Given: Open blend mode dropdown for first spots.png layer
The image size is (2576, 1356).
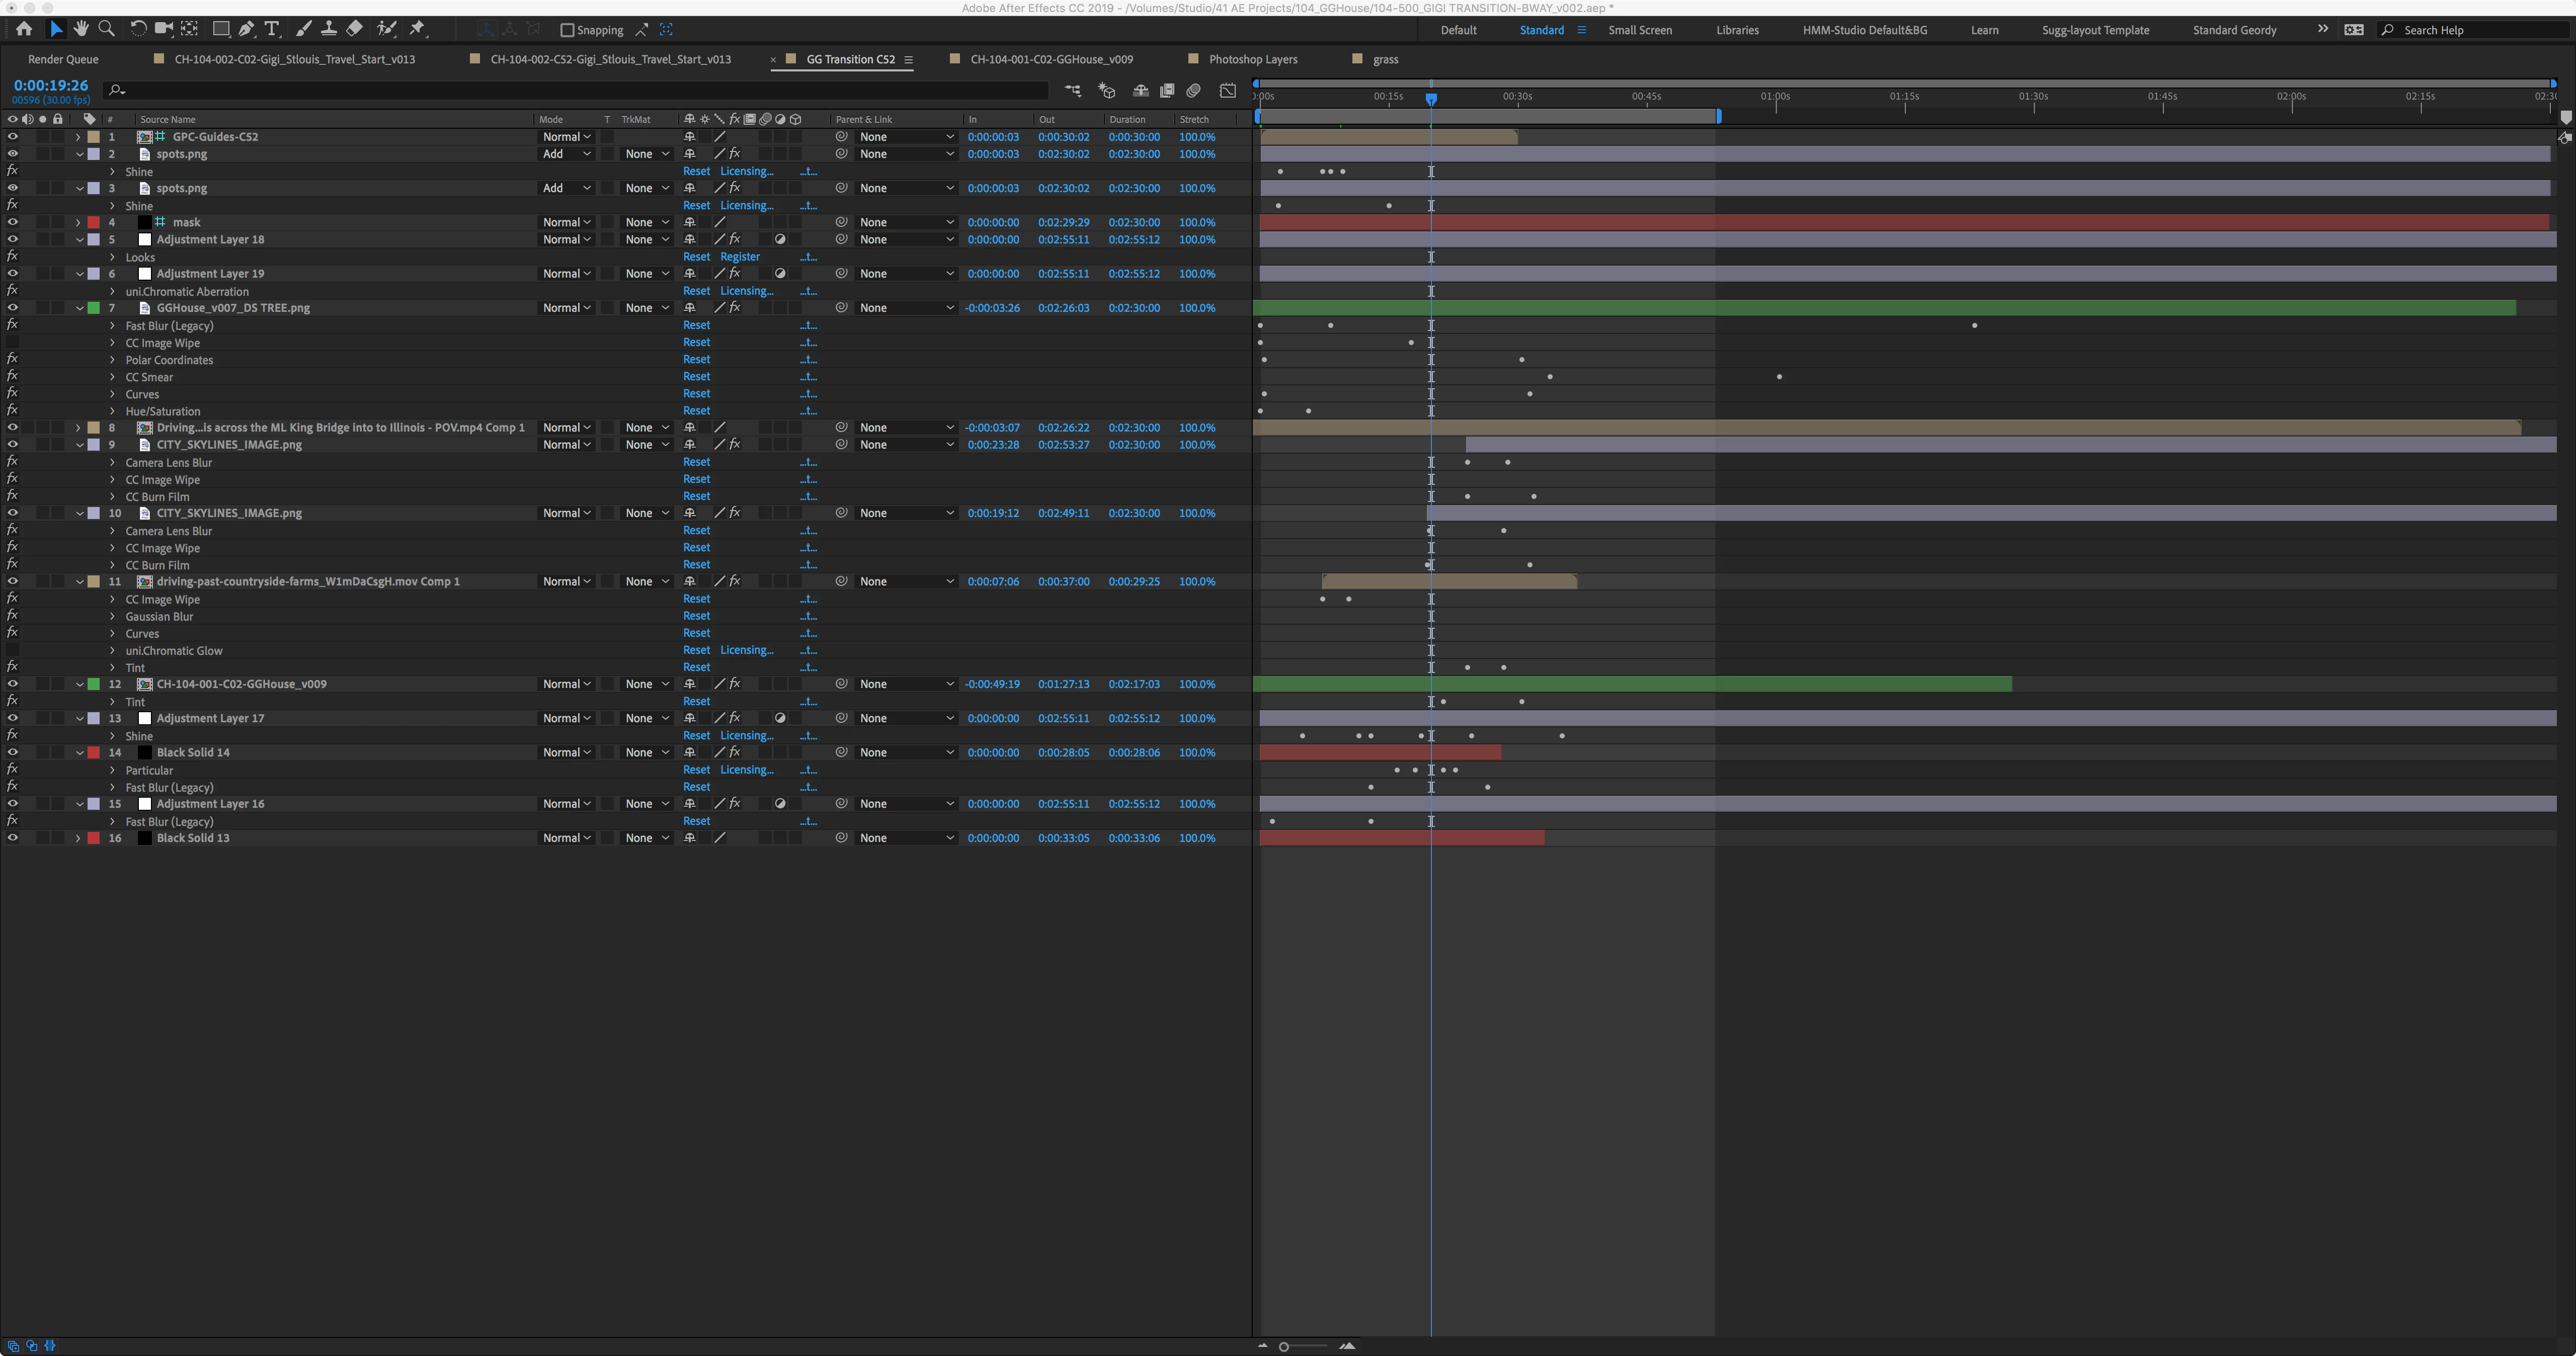Looking at the screenshot, I should [x=566, y=154].
